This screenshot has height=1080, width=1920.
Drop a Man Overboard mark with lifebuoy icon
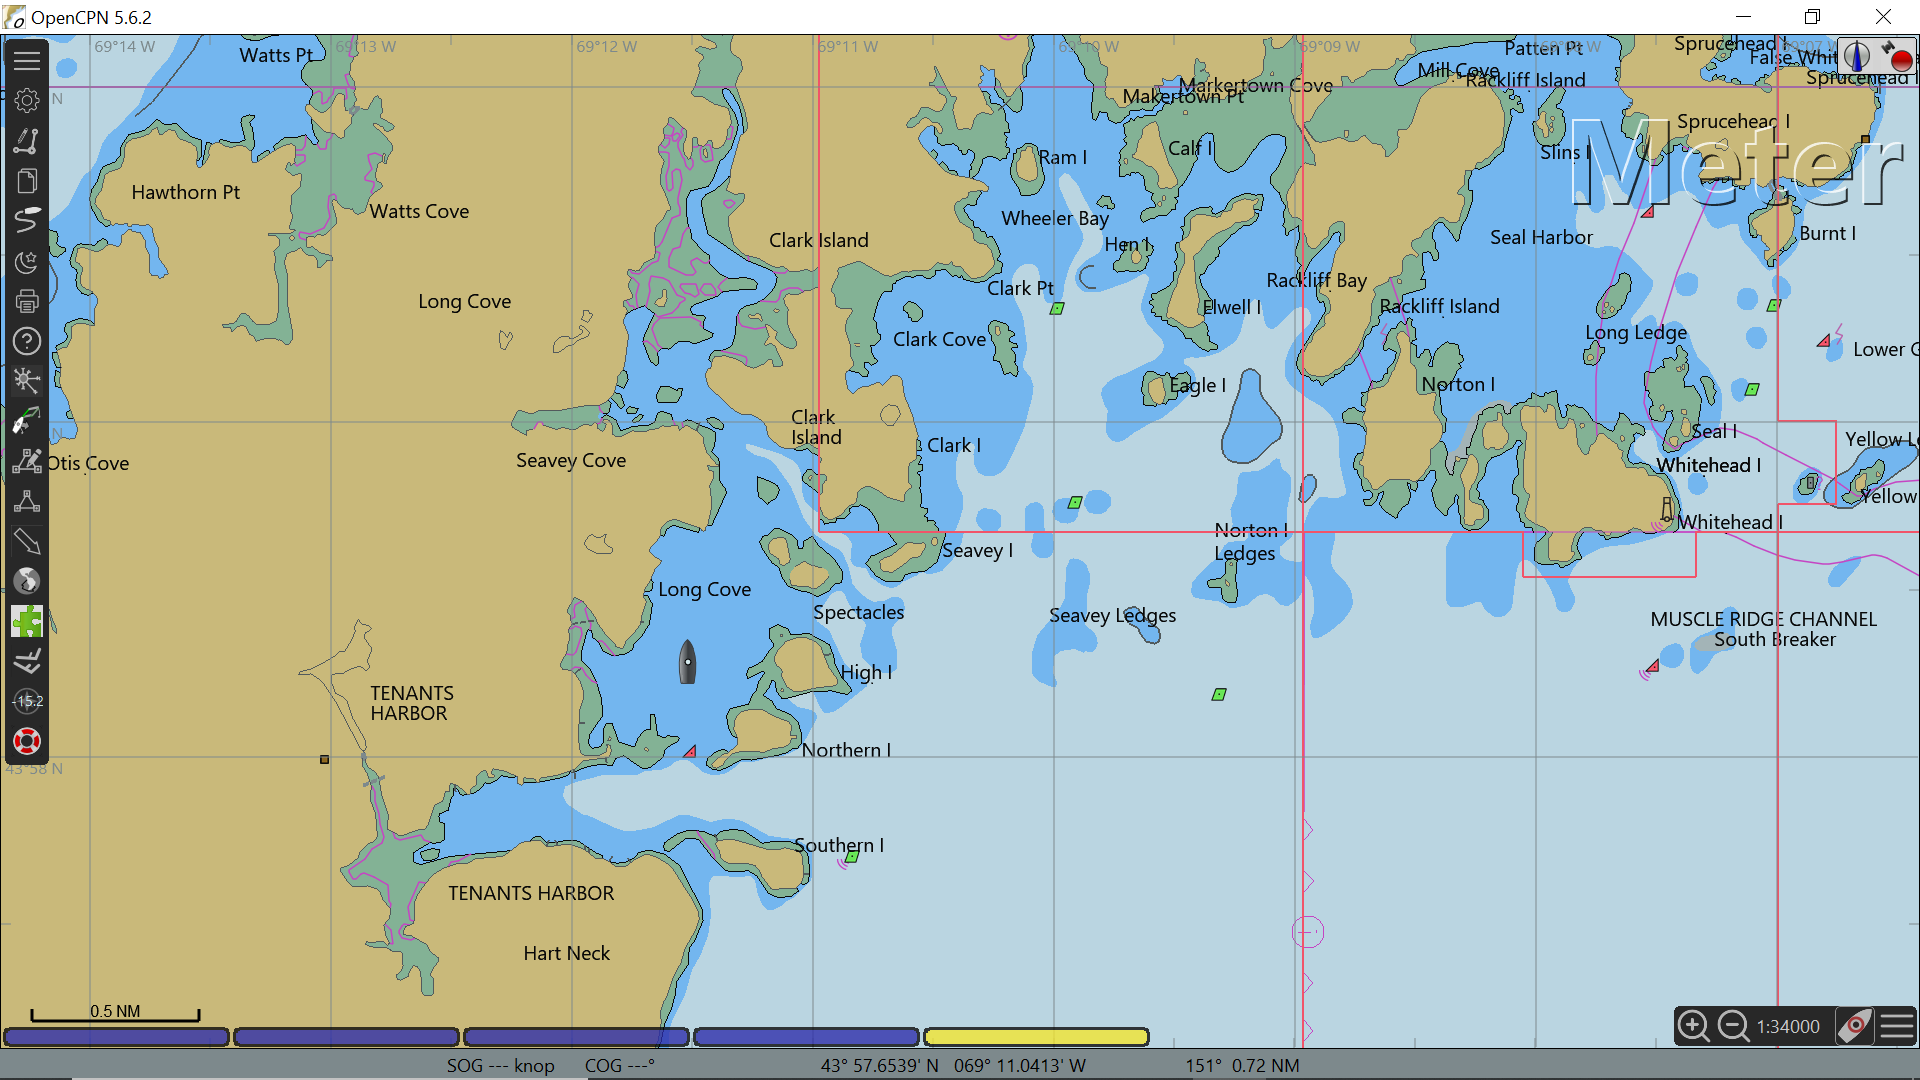(x=27, y=741)
